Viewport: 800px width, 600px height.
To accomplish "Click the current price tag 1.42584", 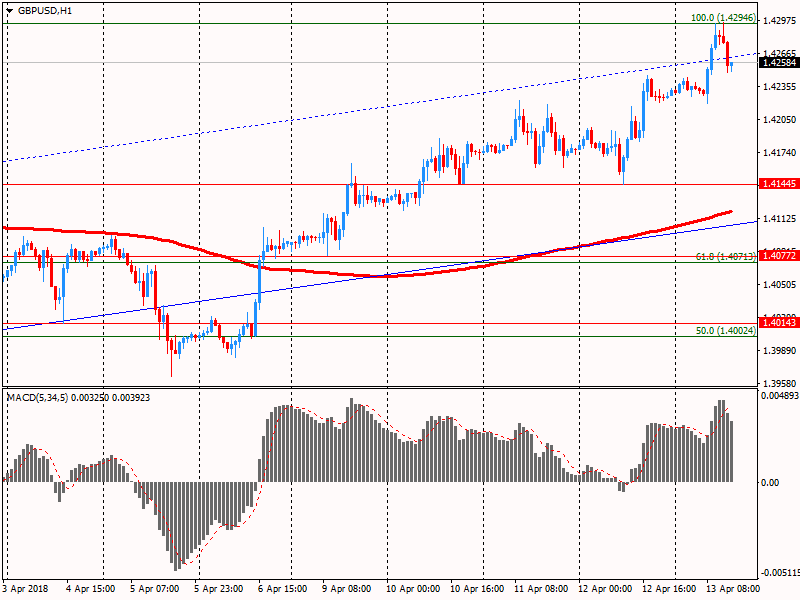I will pyautogui.click(x=779, y=63).
